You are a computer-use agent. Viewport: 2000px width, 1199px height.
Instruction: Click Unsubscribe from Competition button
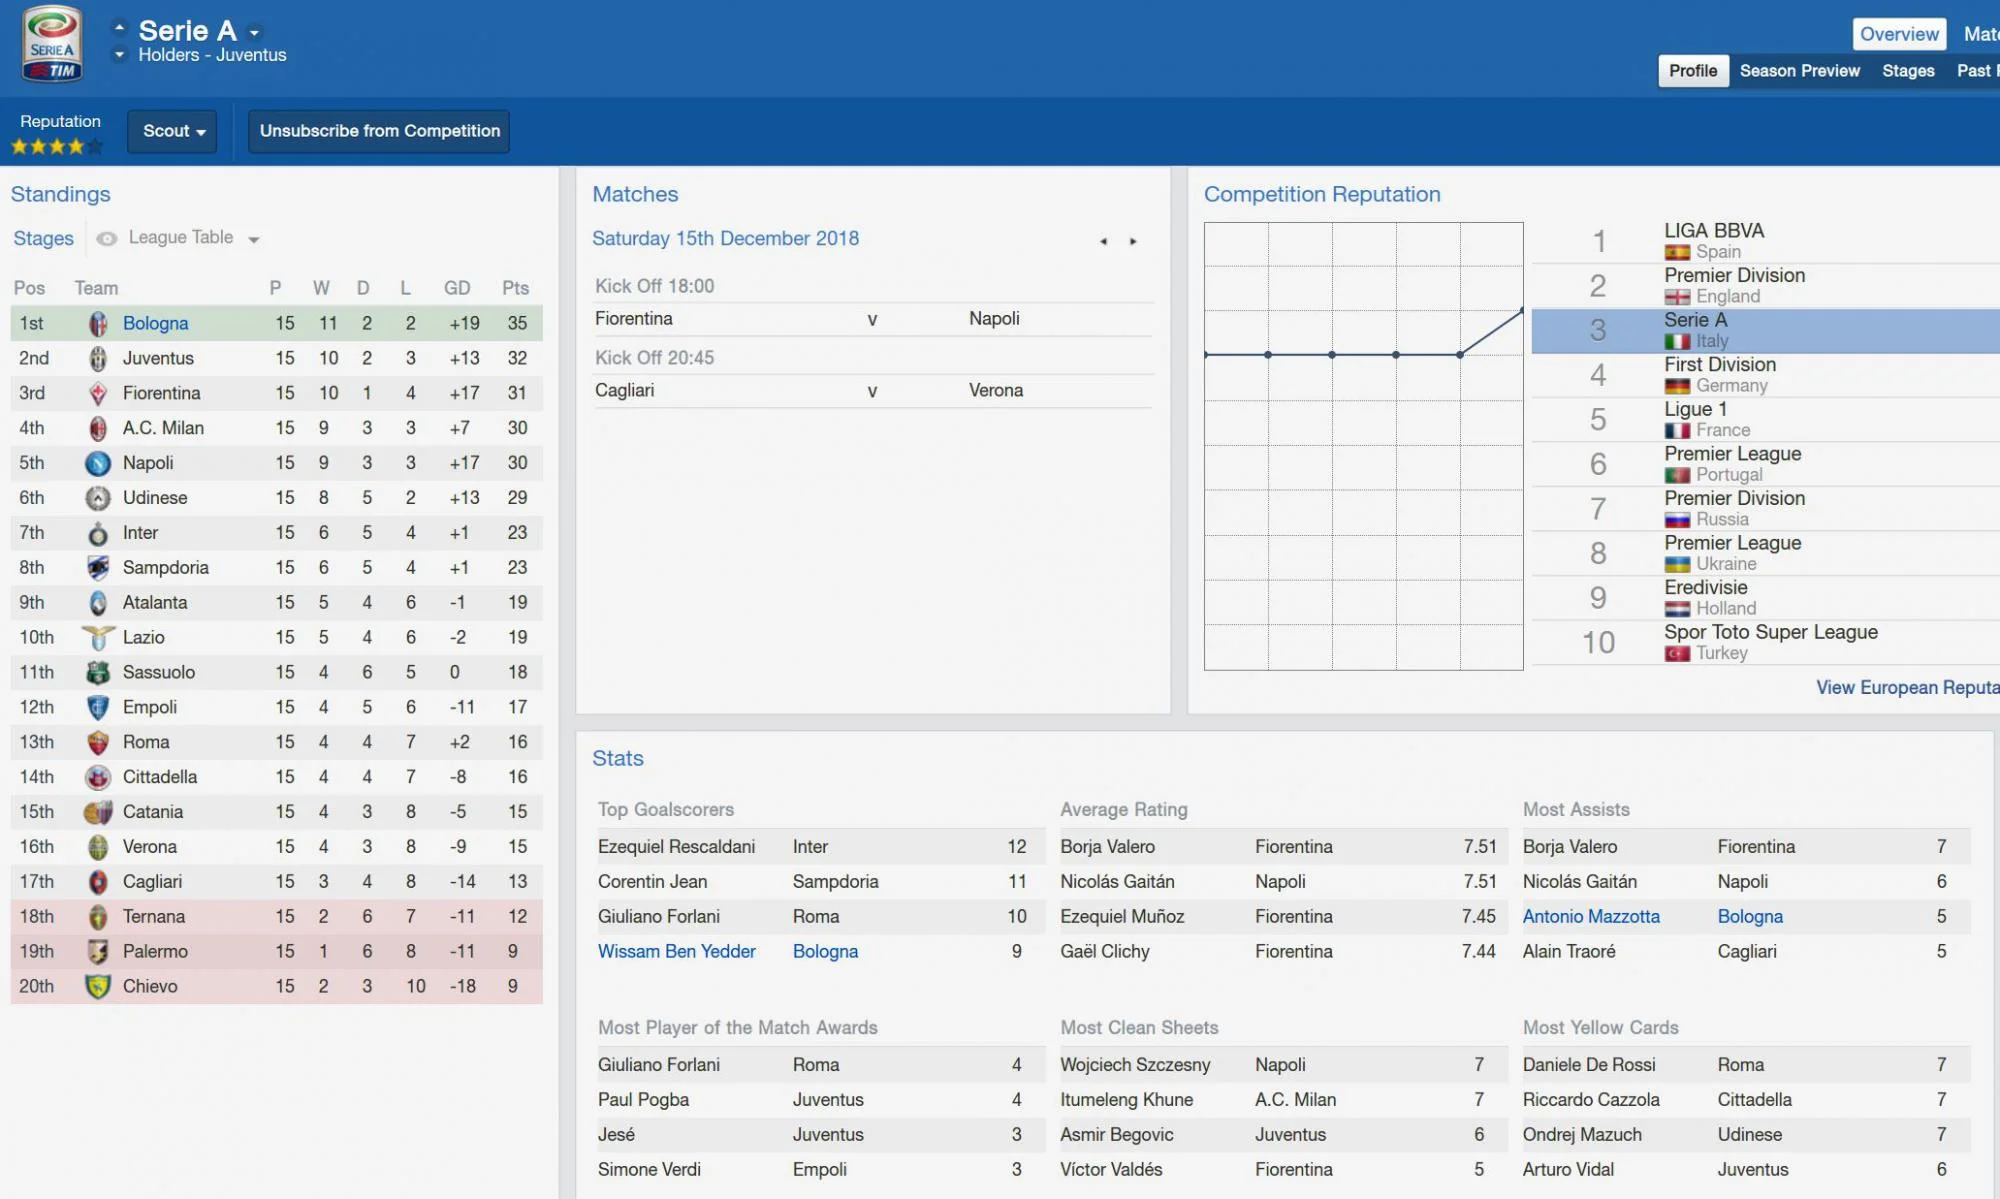[379, 131]
